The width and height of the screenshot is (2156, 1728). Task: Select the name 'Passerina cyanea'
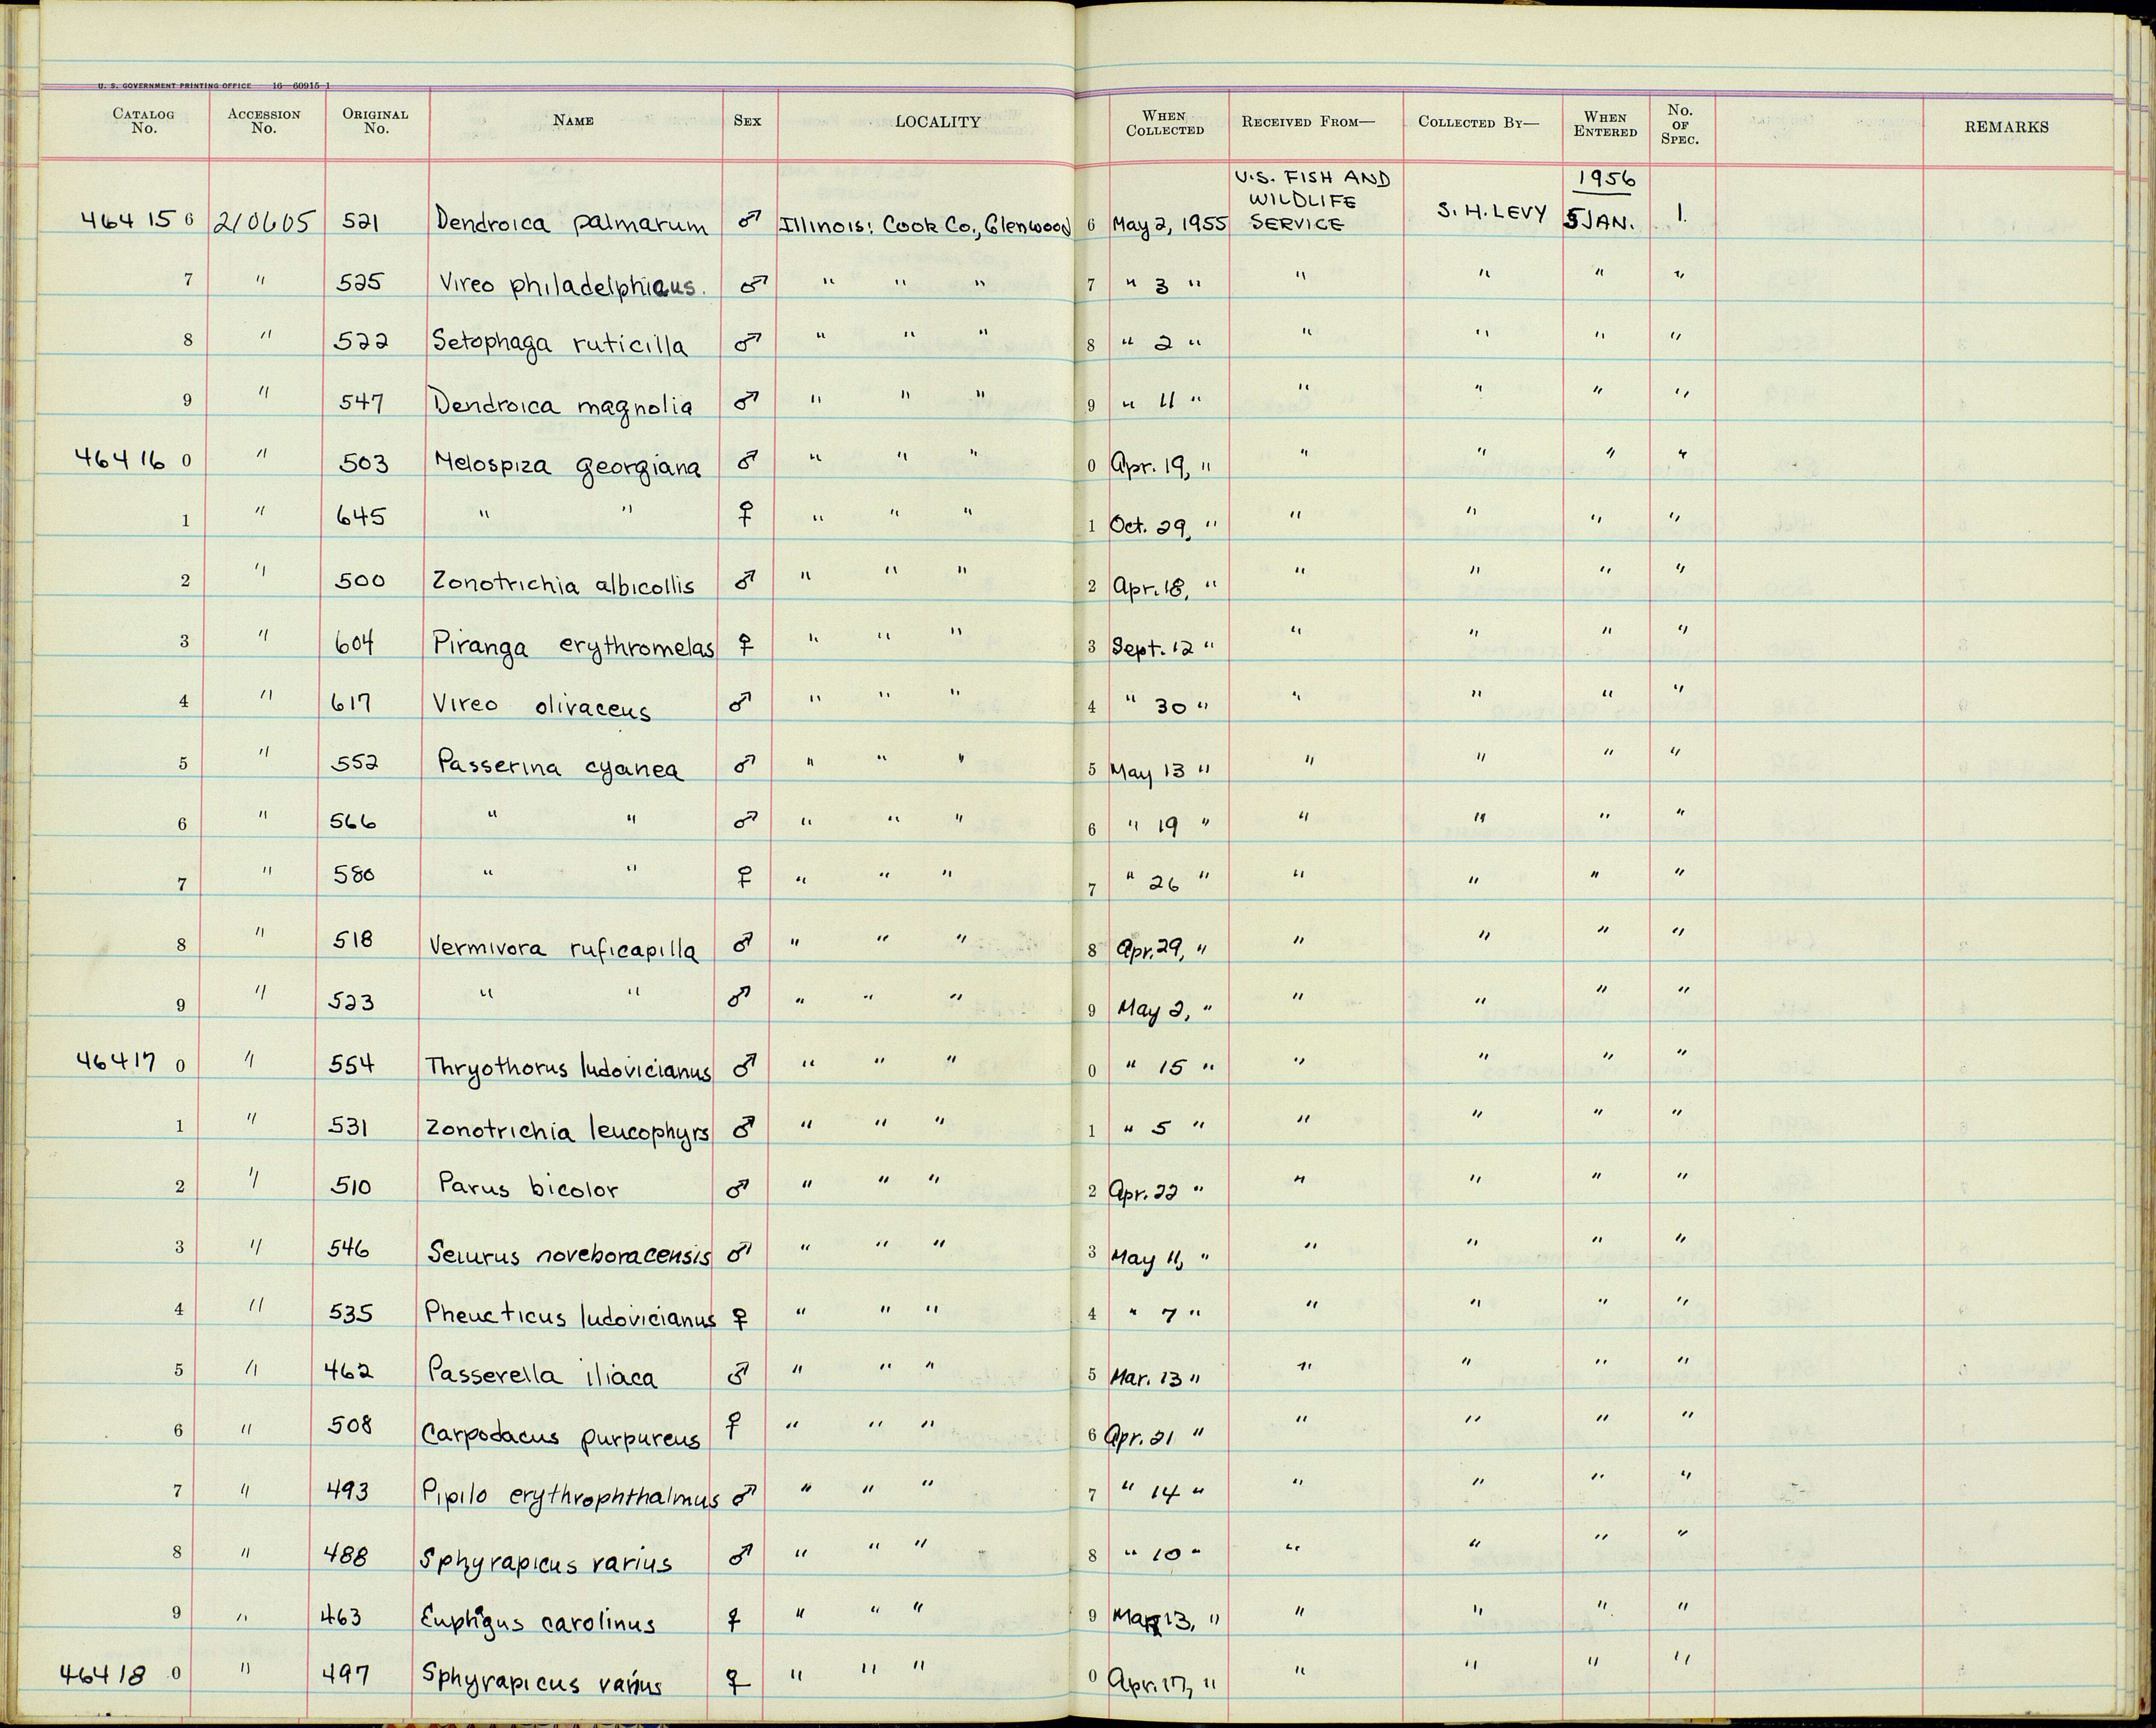(x=560, y=768)
